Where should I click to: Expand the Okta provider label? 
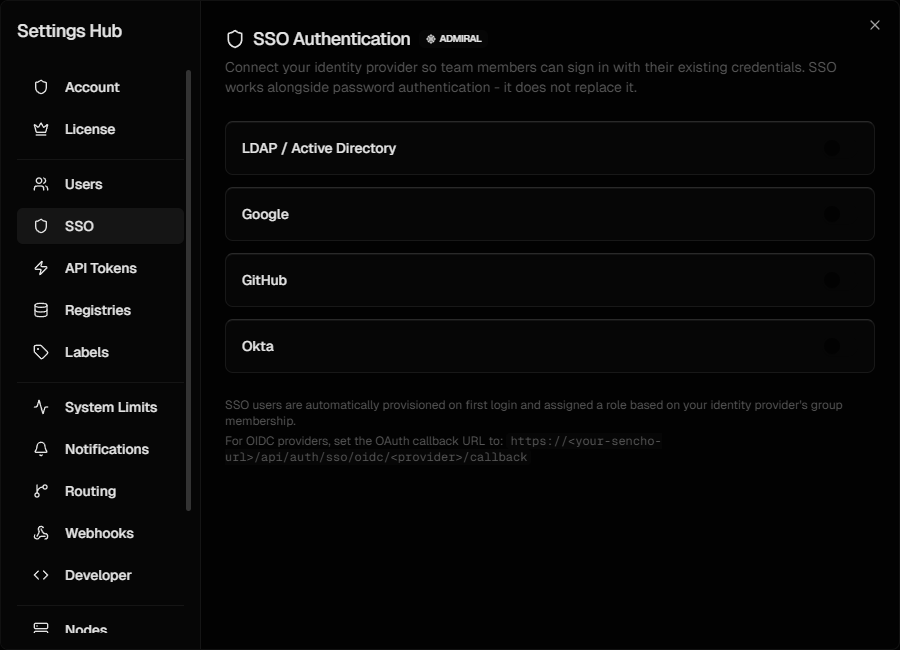point(258,346)
